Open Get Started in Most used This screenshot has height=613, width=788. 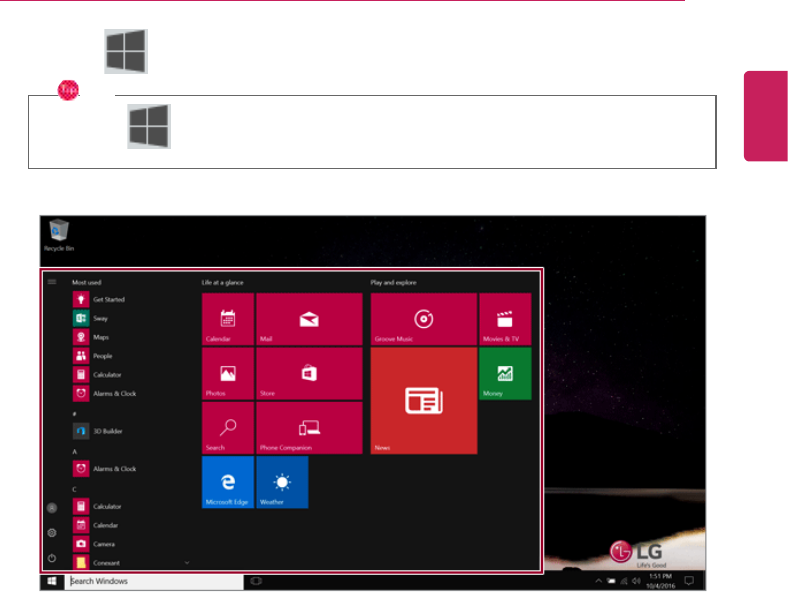(99, 299)
